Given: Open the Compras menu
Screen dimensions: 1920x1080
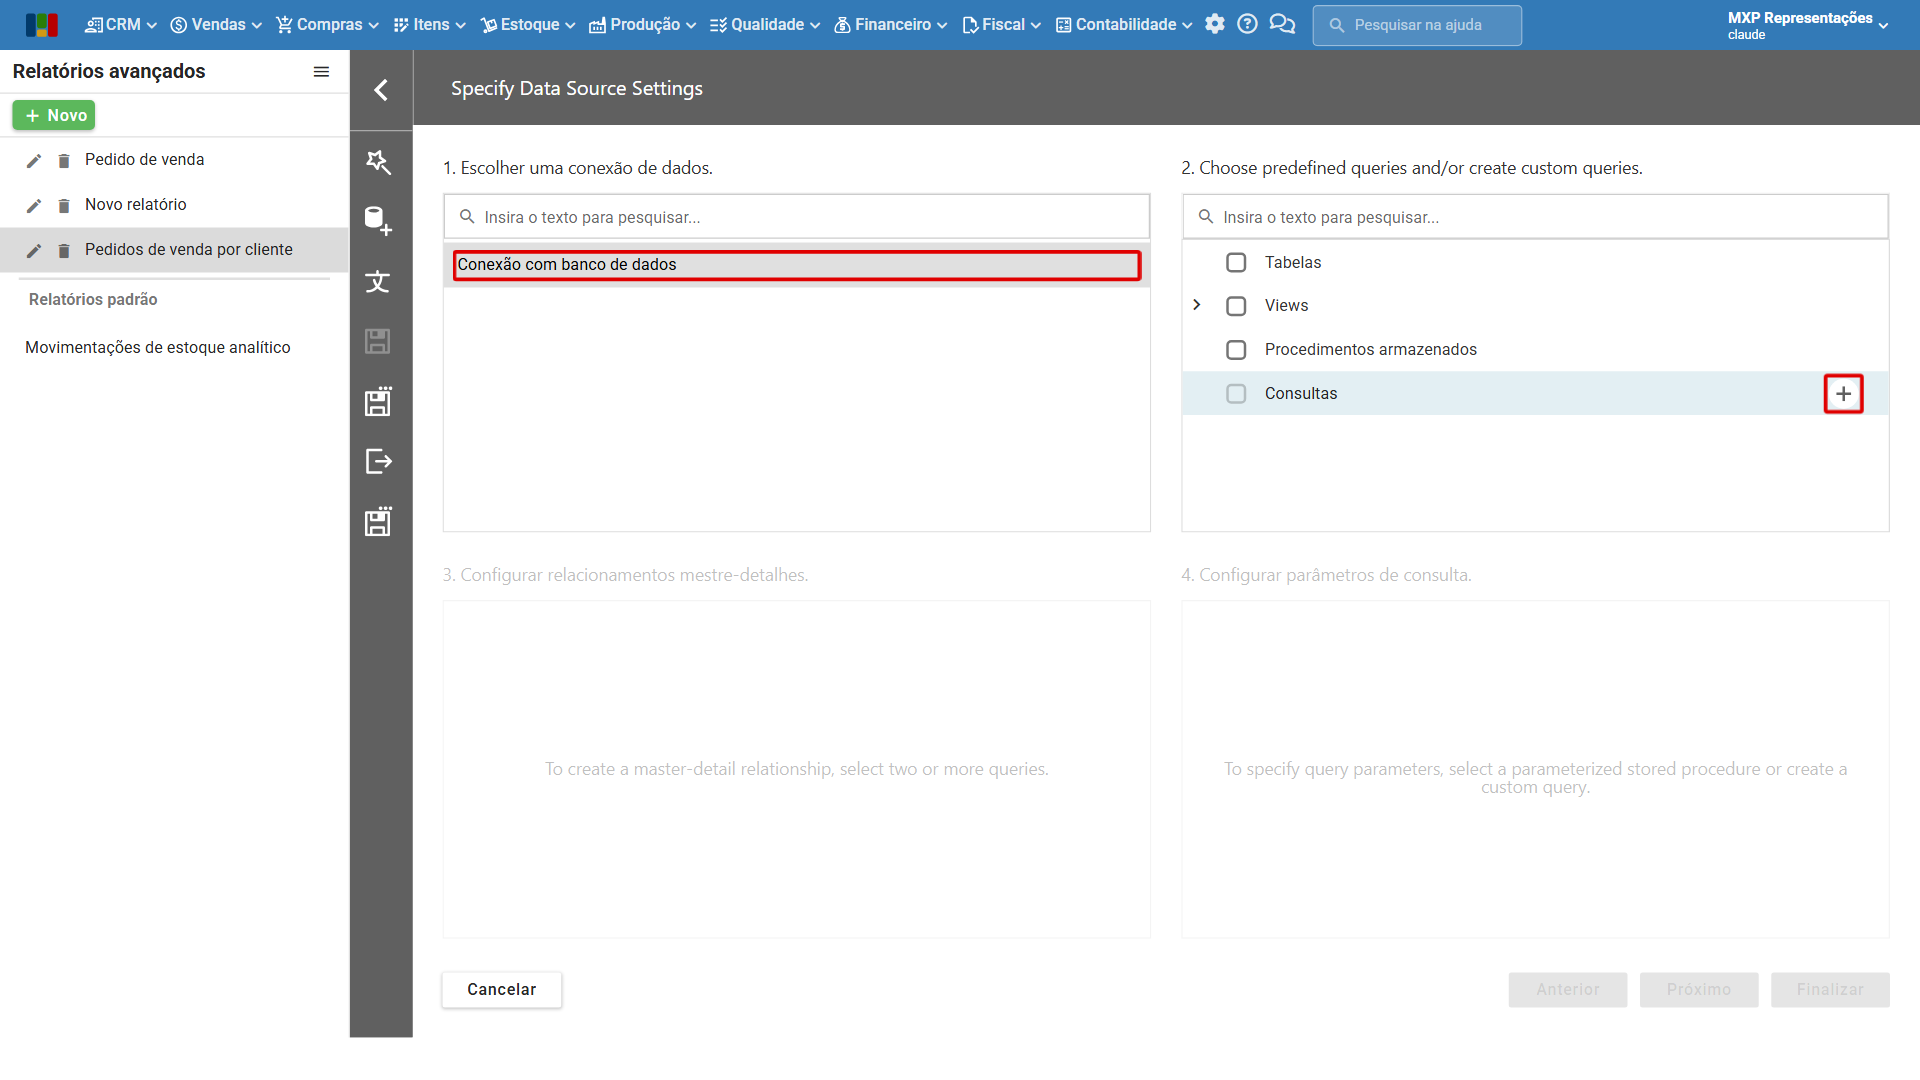Looking at the screenshot, I should tap(327, 25).
